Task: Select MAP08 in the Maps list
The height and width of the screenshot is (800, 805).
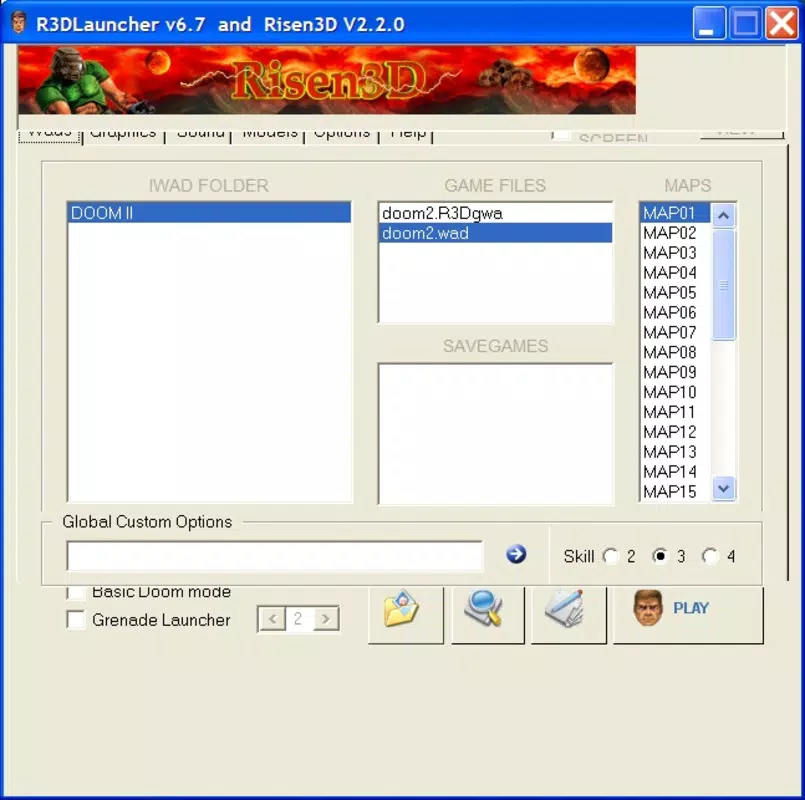Action: click(x=675, y=352)
